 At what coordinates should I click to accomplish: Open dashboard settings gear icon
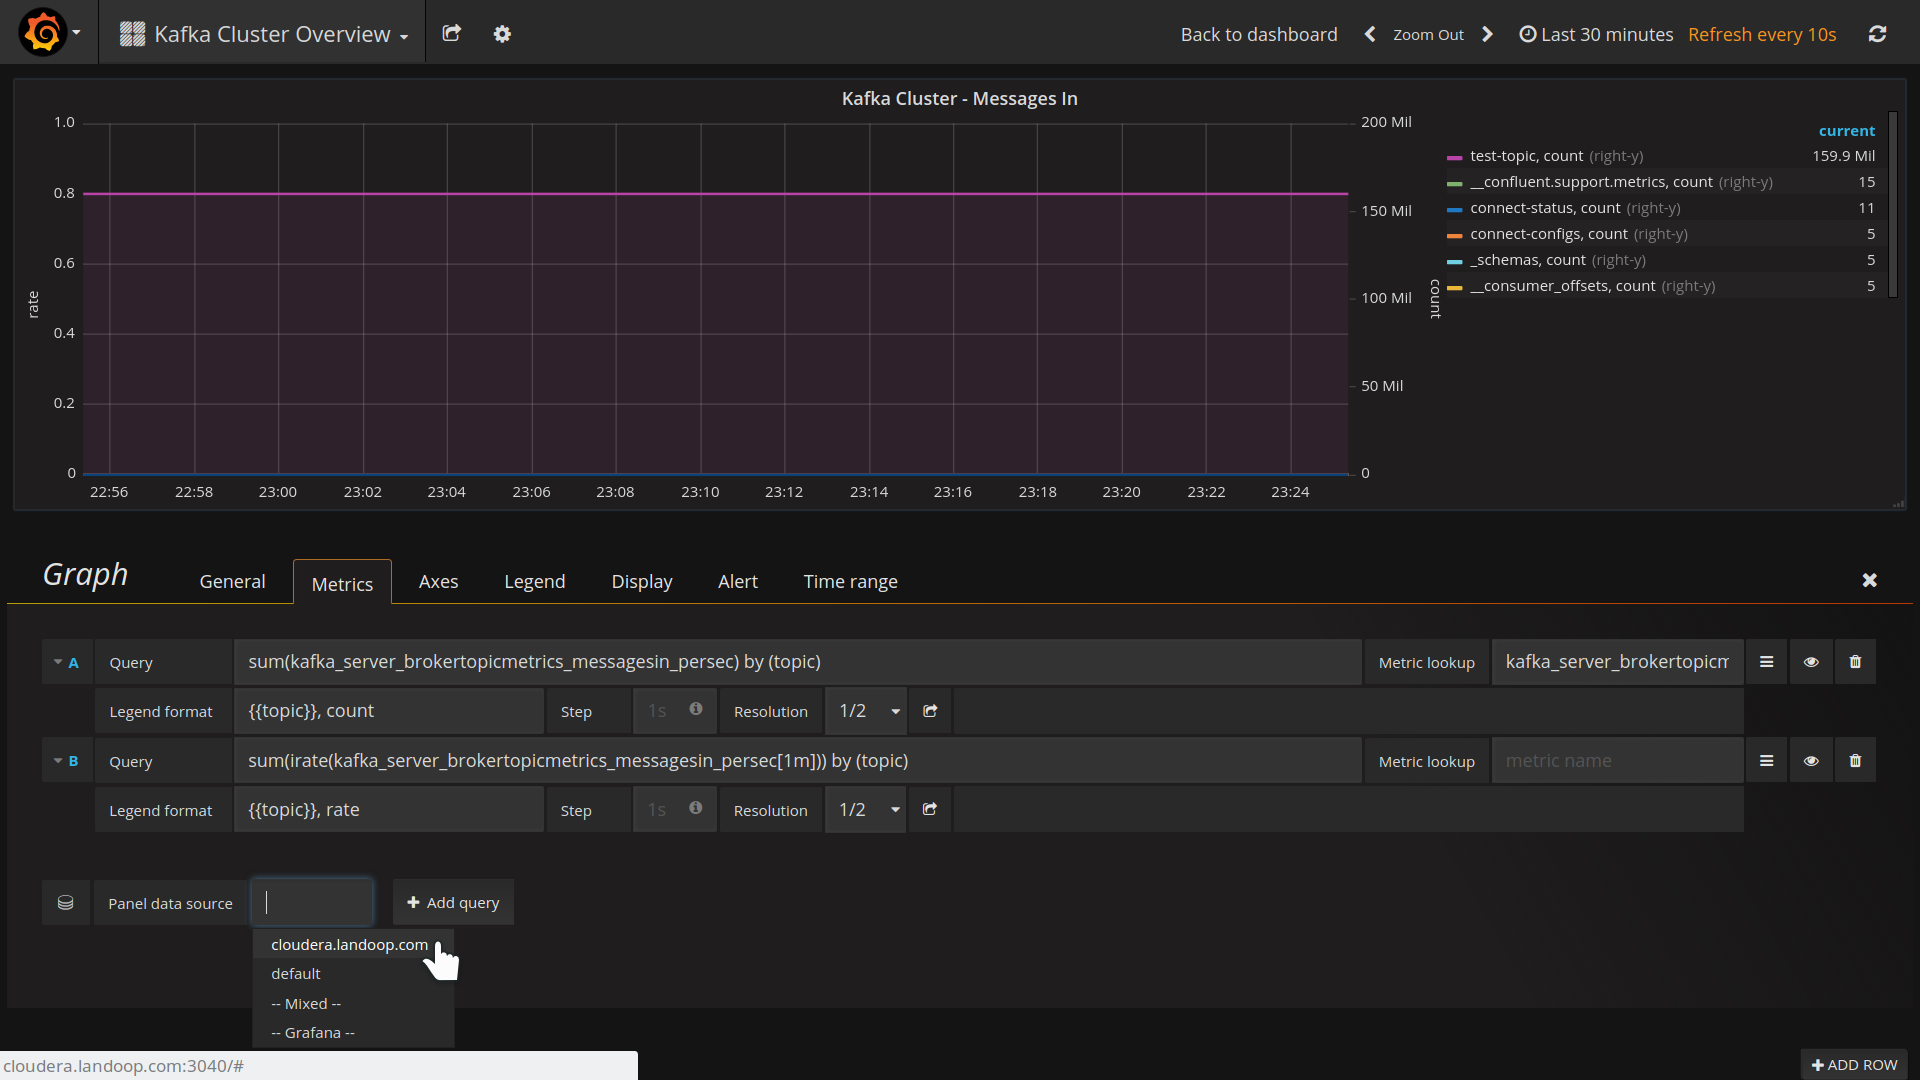pyautogui.click(x=502, y=34)
